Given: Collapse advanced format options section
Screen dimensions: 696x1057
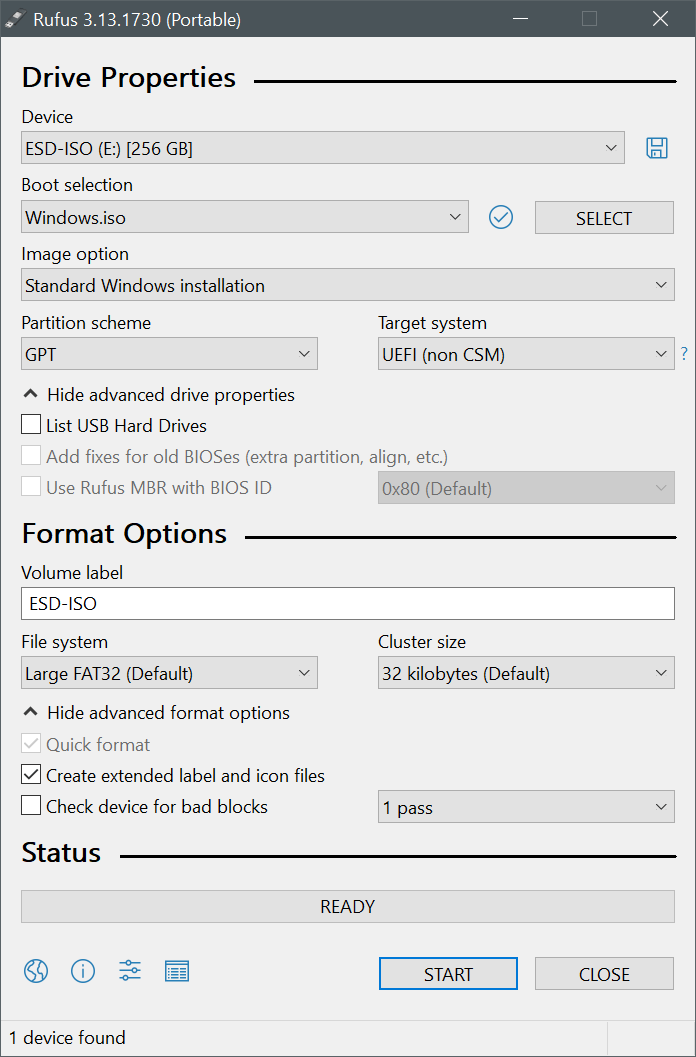Looking at the screenshot, I should click(158, 713).
